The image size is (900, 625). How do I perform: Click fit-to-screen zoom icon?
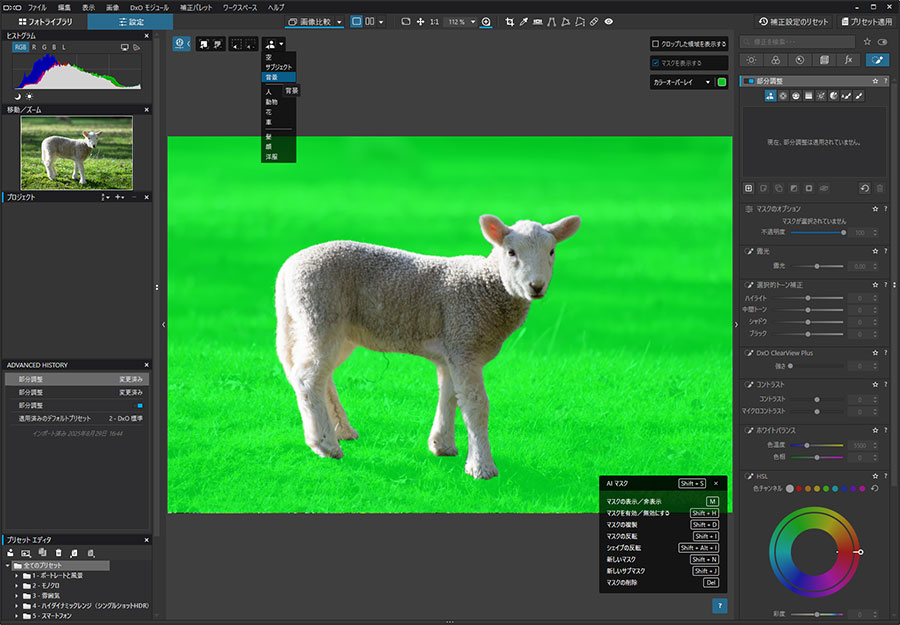pos(406,22)
